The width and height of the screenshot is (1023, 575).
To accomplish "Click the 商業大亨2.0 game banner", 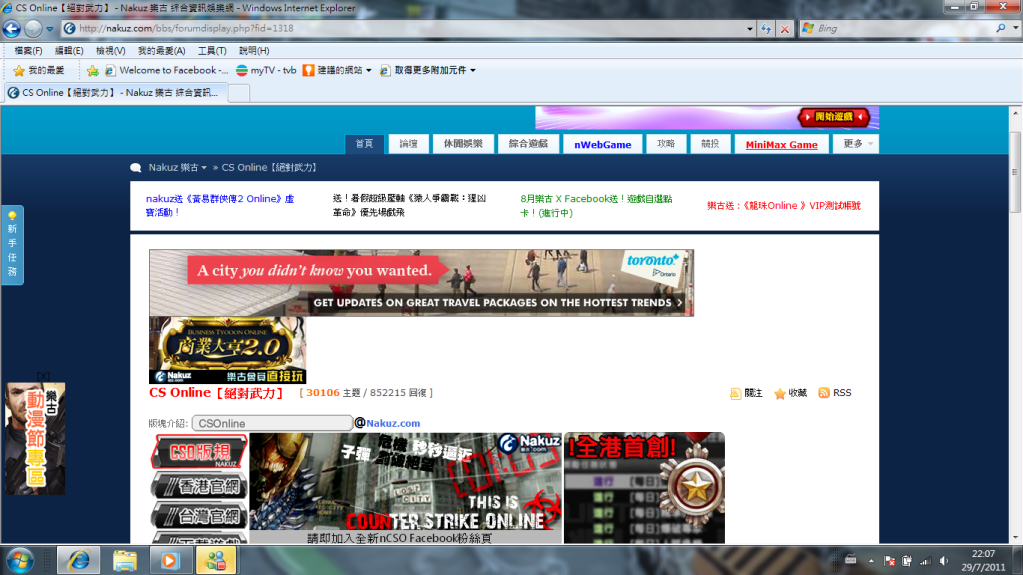I will click(228, 350).
